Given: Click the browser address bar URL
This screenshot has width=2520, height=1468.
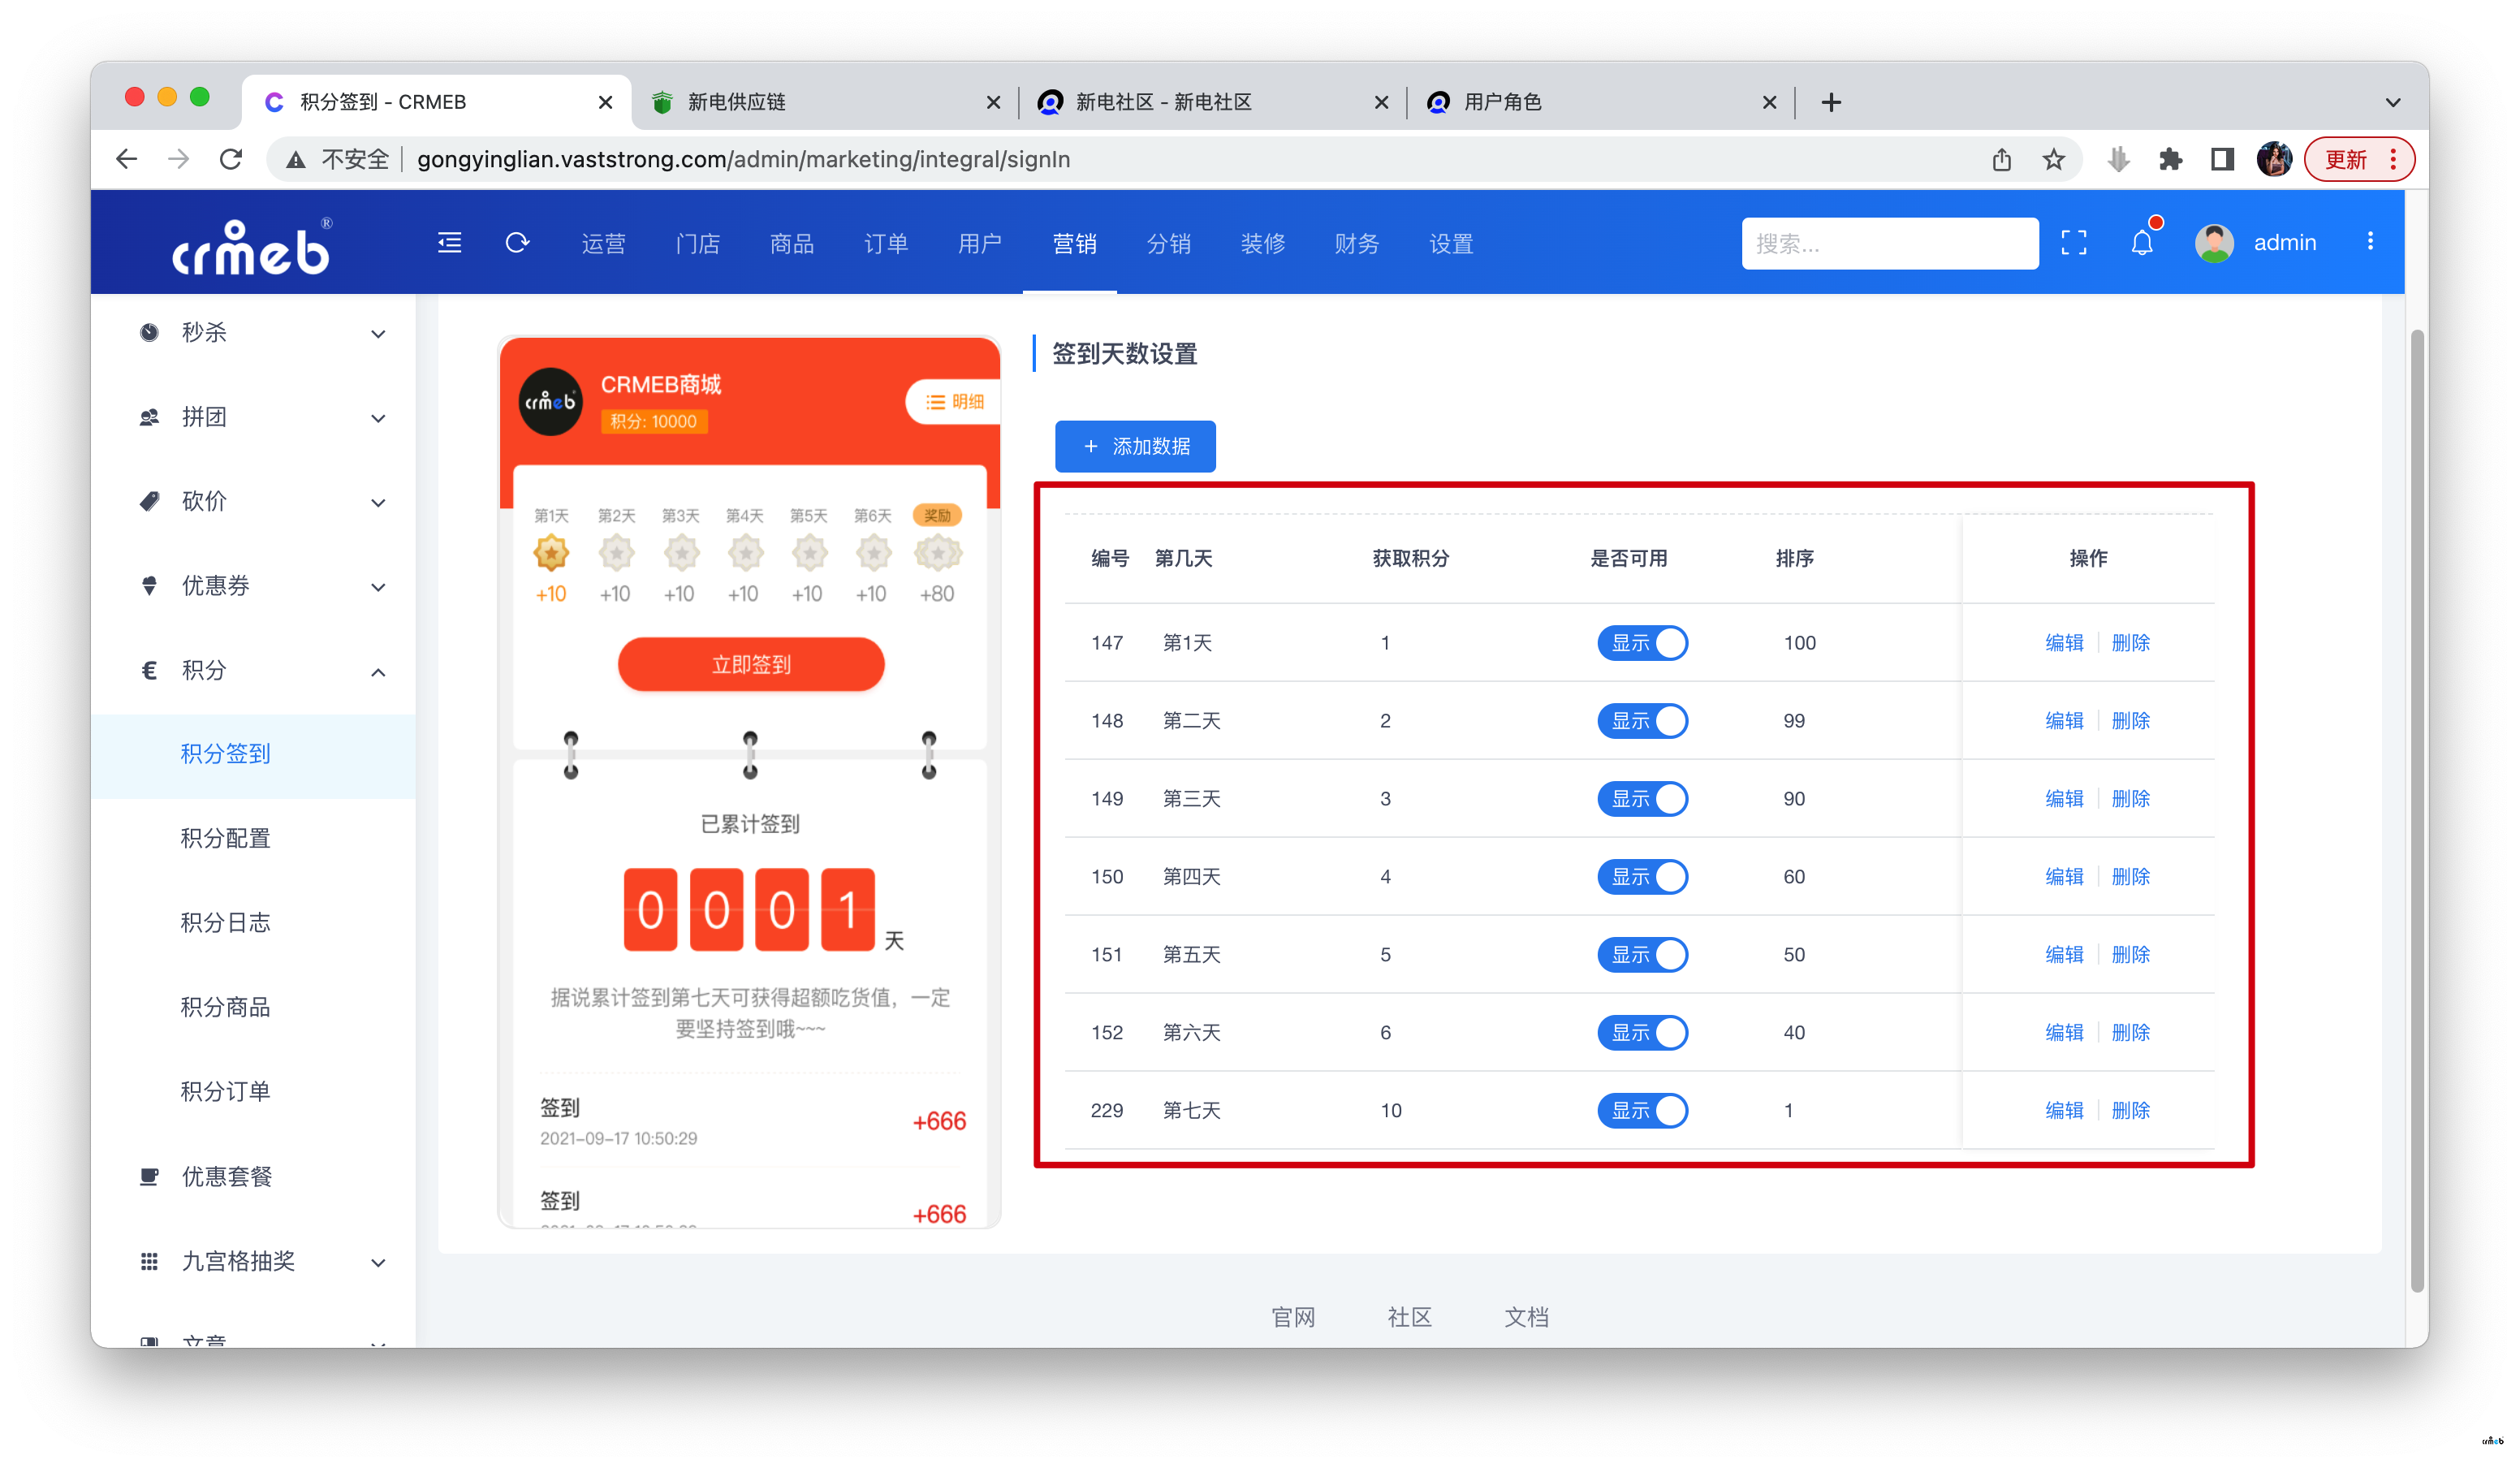Looking at the screenshot, I should pos(743,159).
